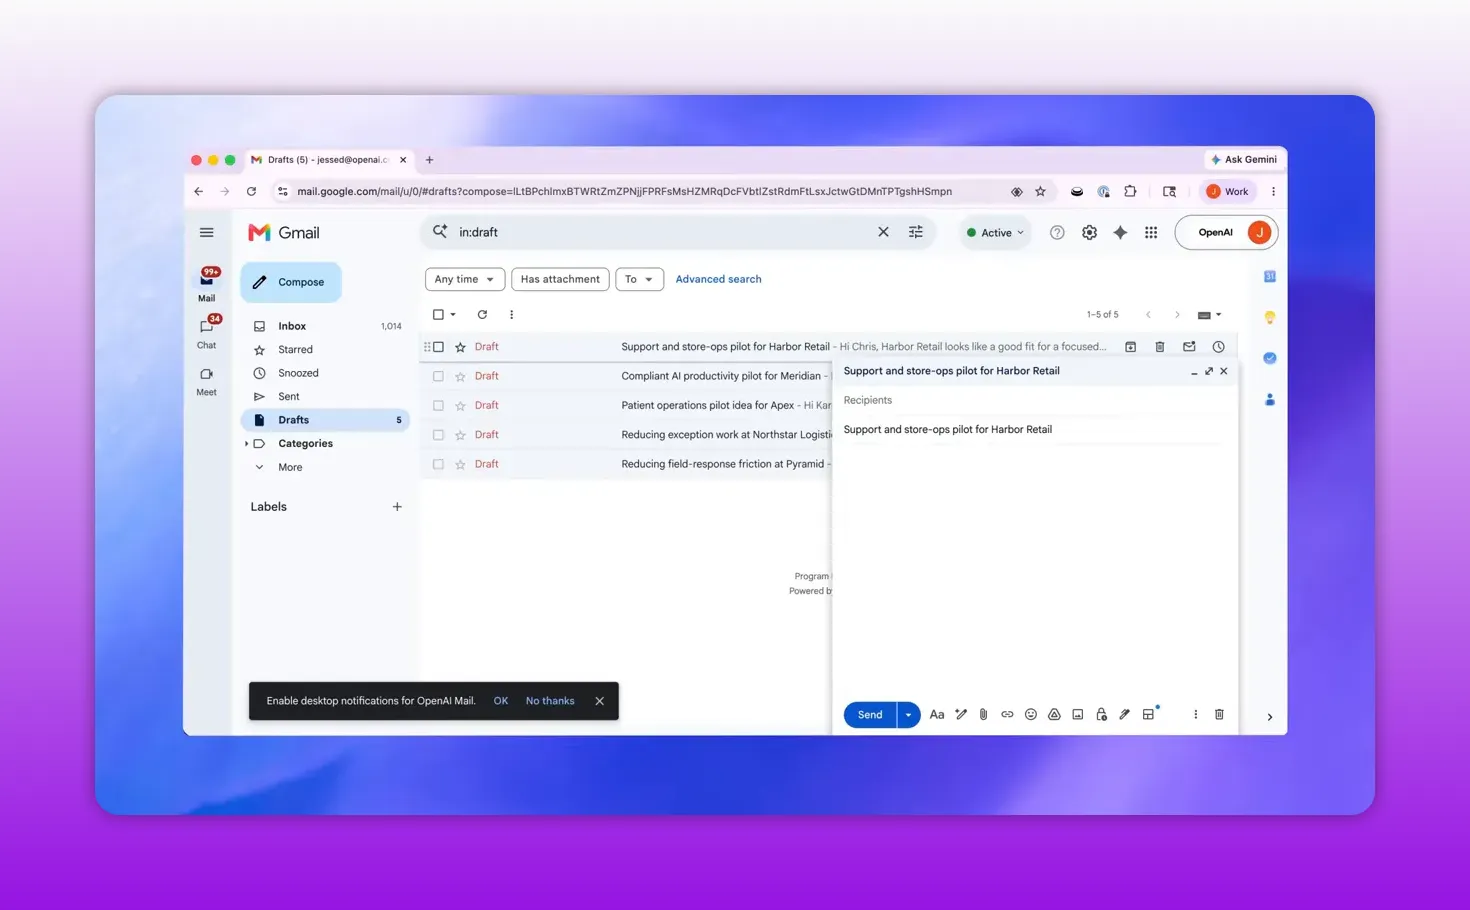Select the Compliant AI productivity pilot draft checkbox
Image resolution: width=1470 pixels, height=910 pixels.
(438, 376)
